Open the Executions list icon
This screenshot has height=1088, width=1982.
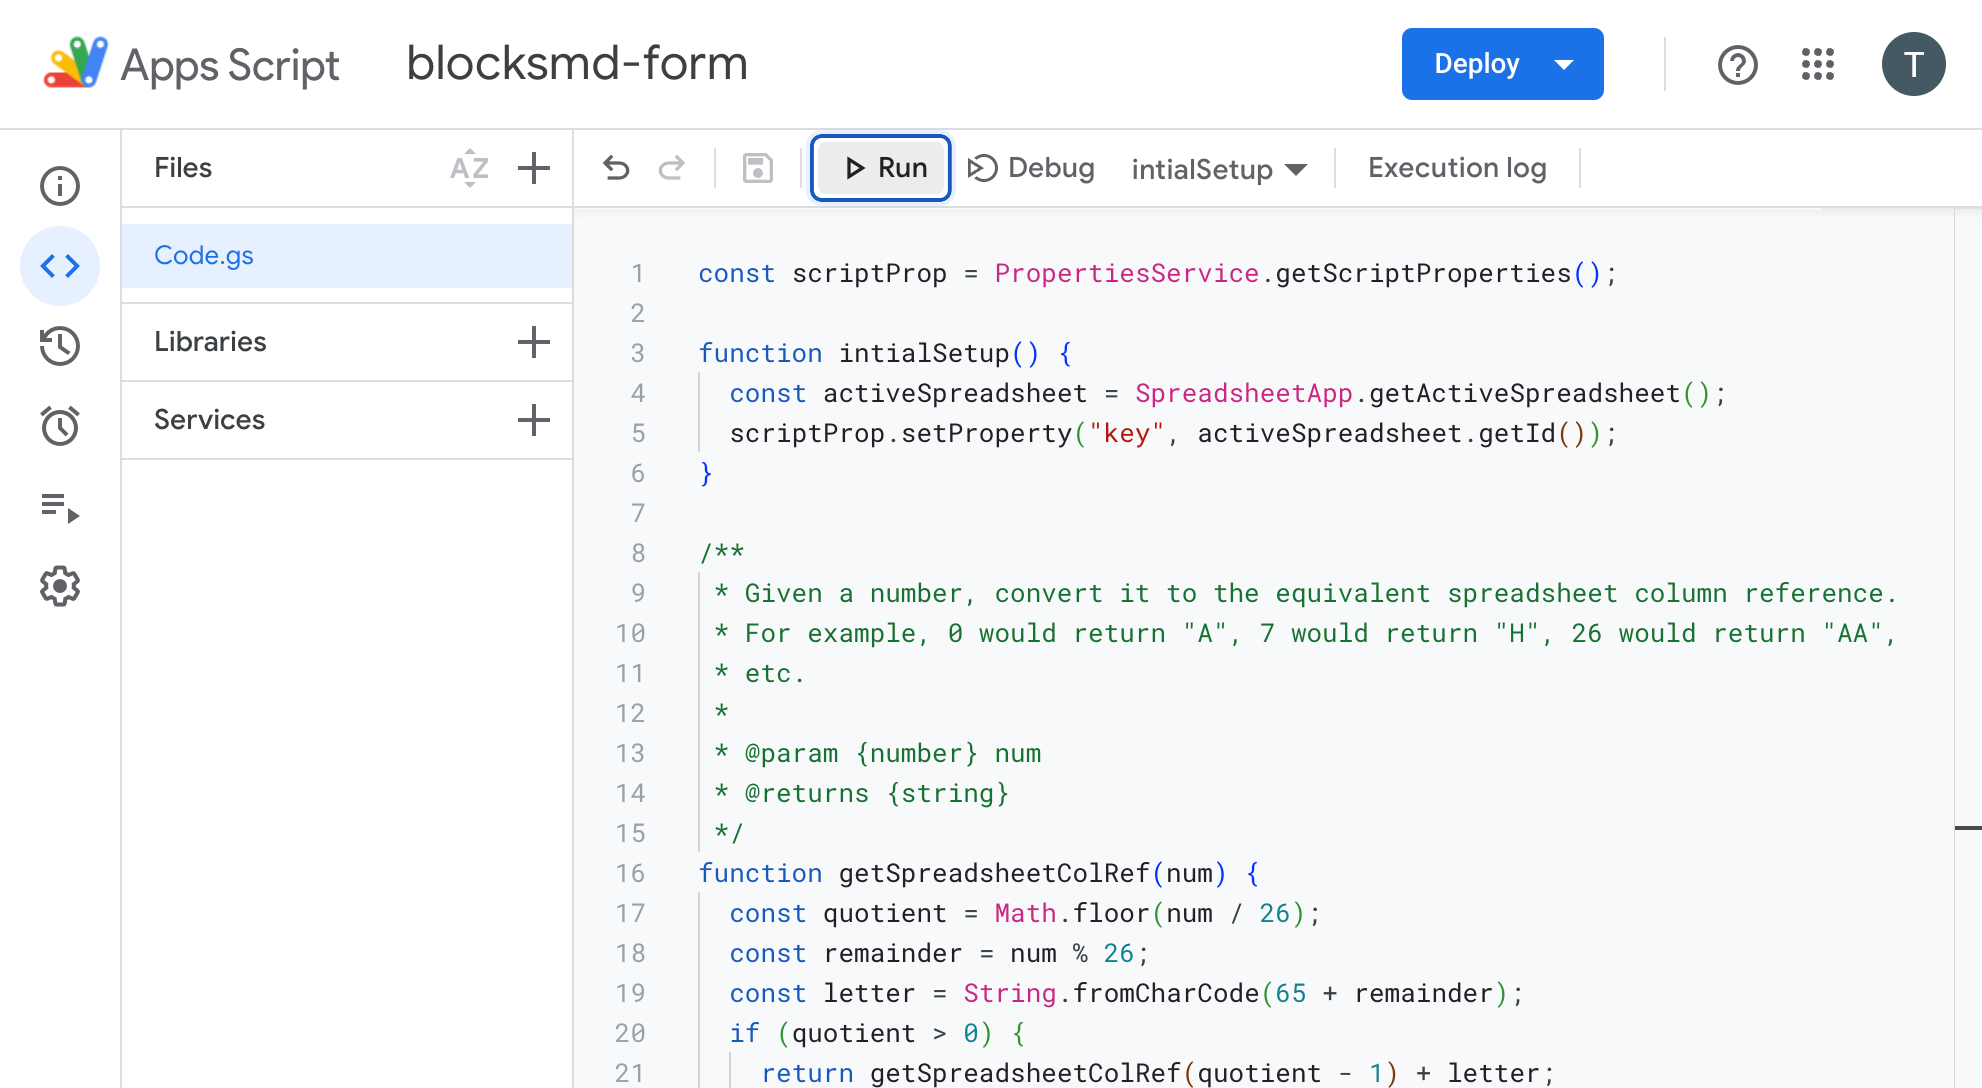60,507
